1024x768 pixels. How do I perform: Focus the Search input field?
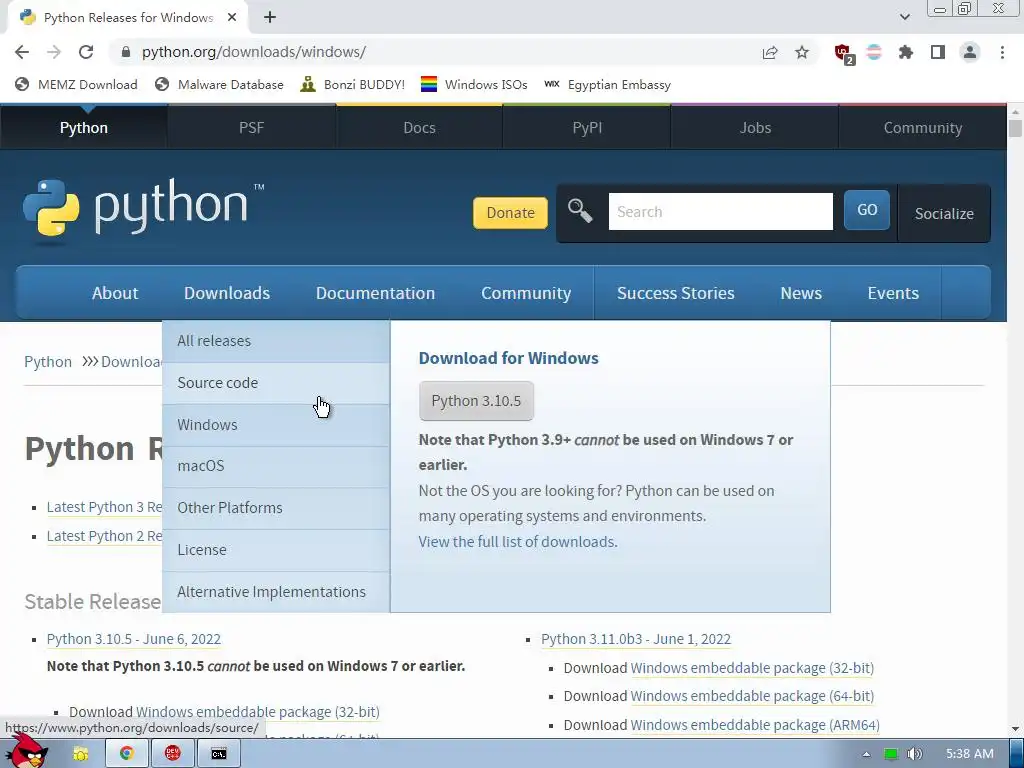[x=720, y=212]
